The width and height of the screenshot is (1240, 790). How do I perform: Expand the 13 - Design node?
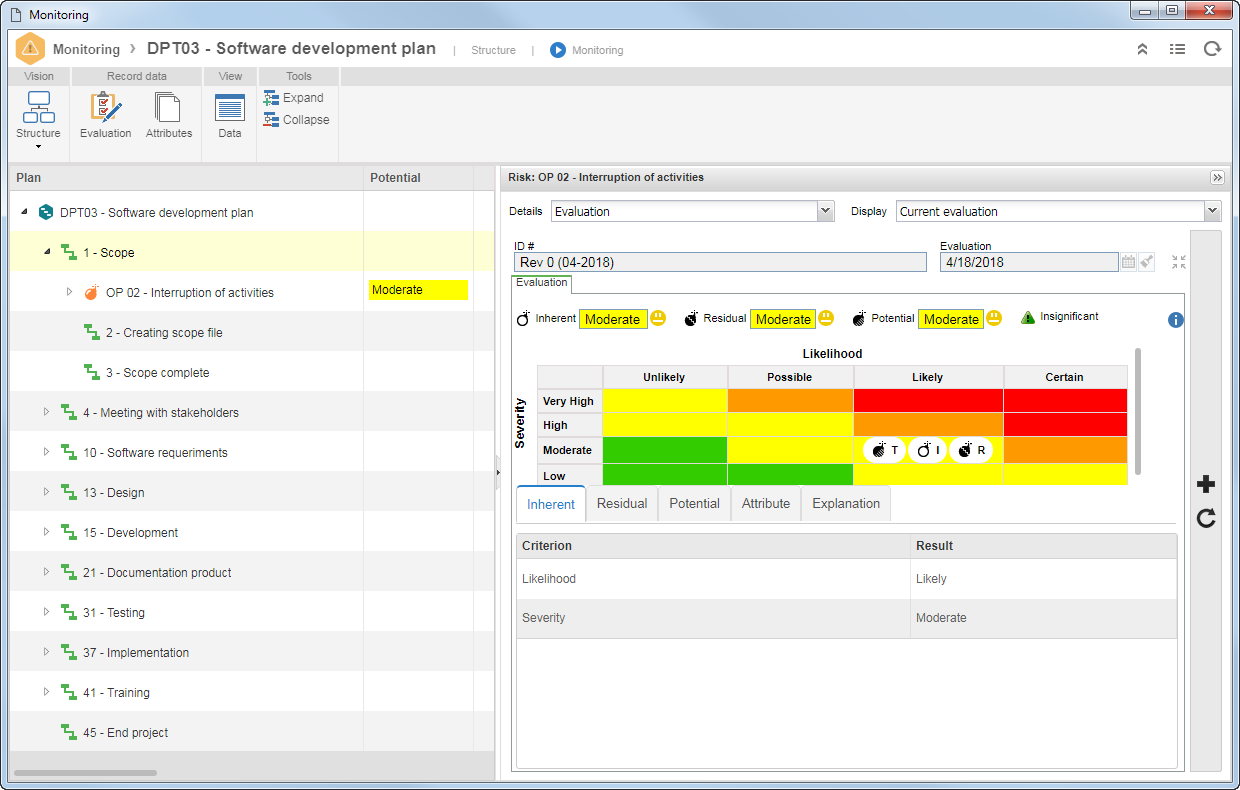(46, 492)
